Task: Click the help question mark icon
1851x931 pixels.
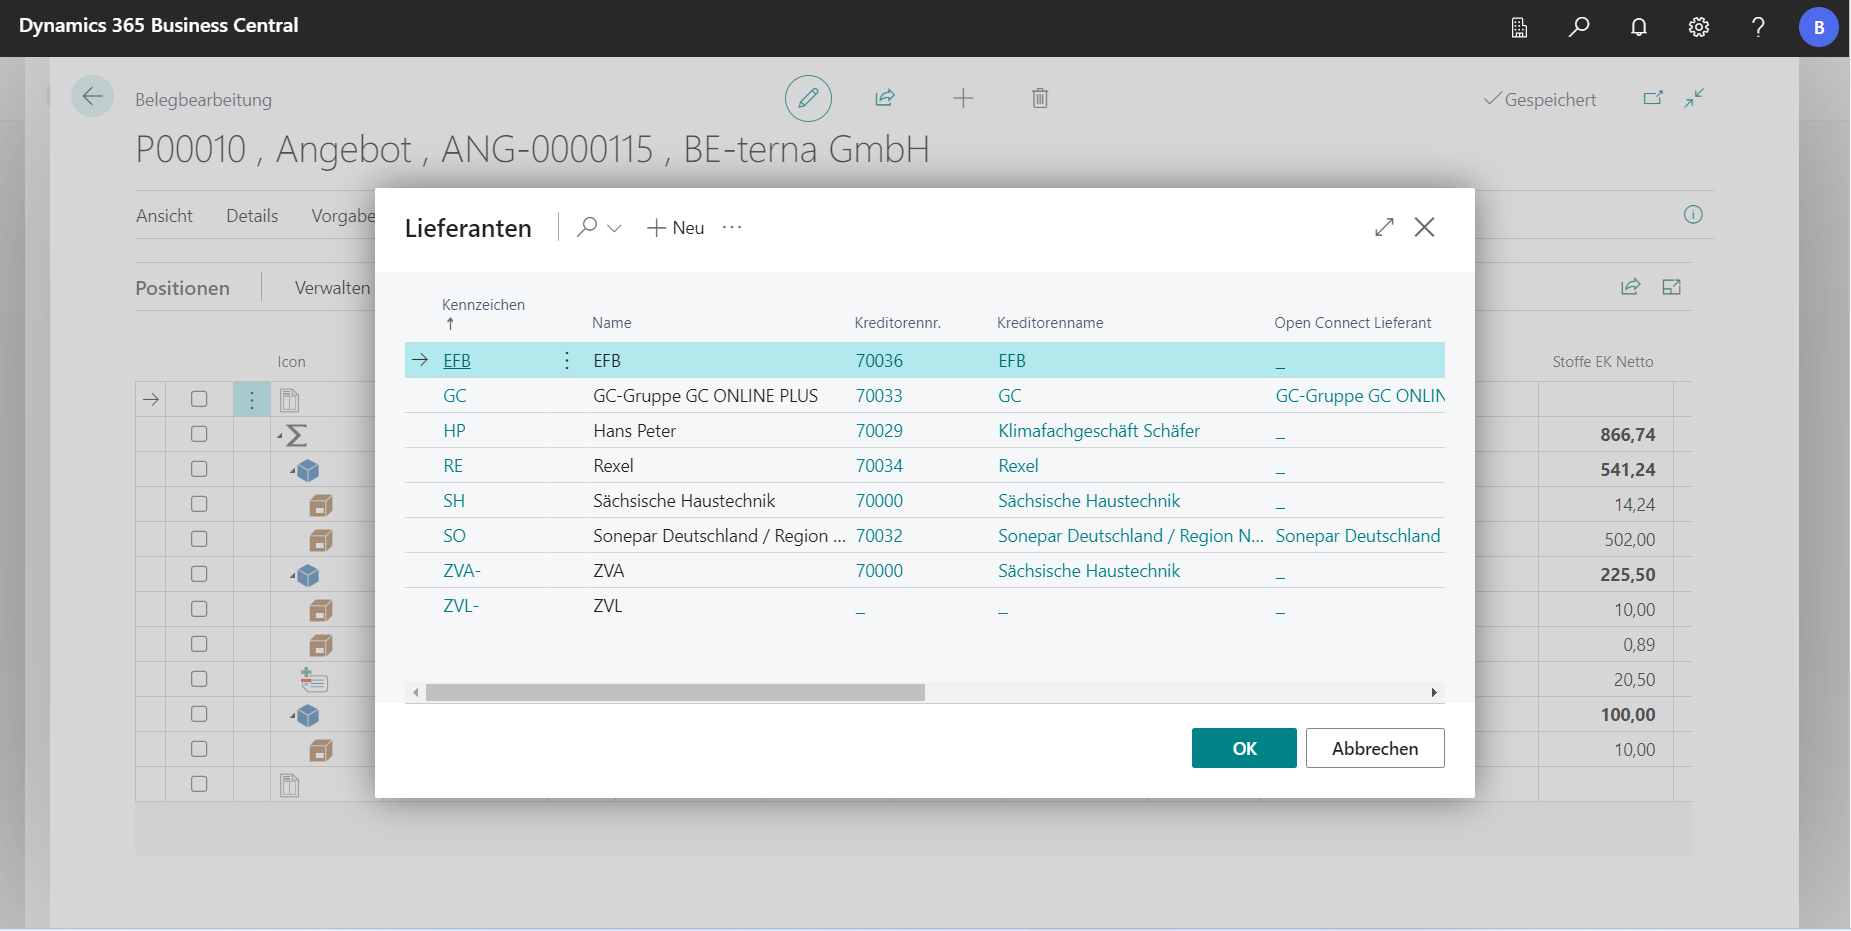Action: click(x=1758, y=27)
